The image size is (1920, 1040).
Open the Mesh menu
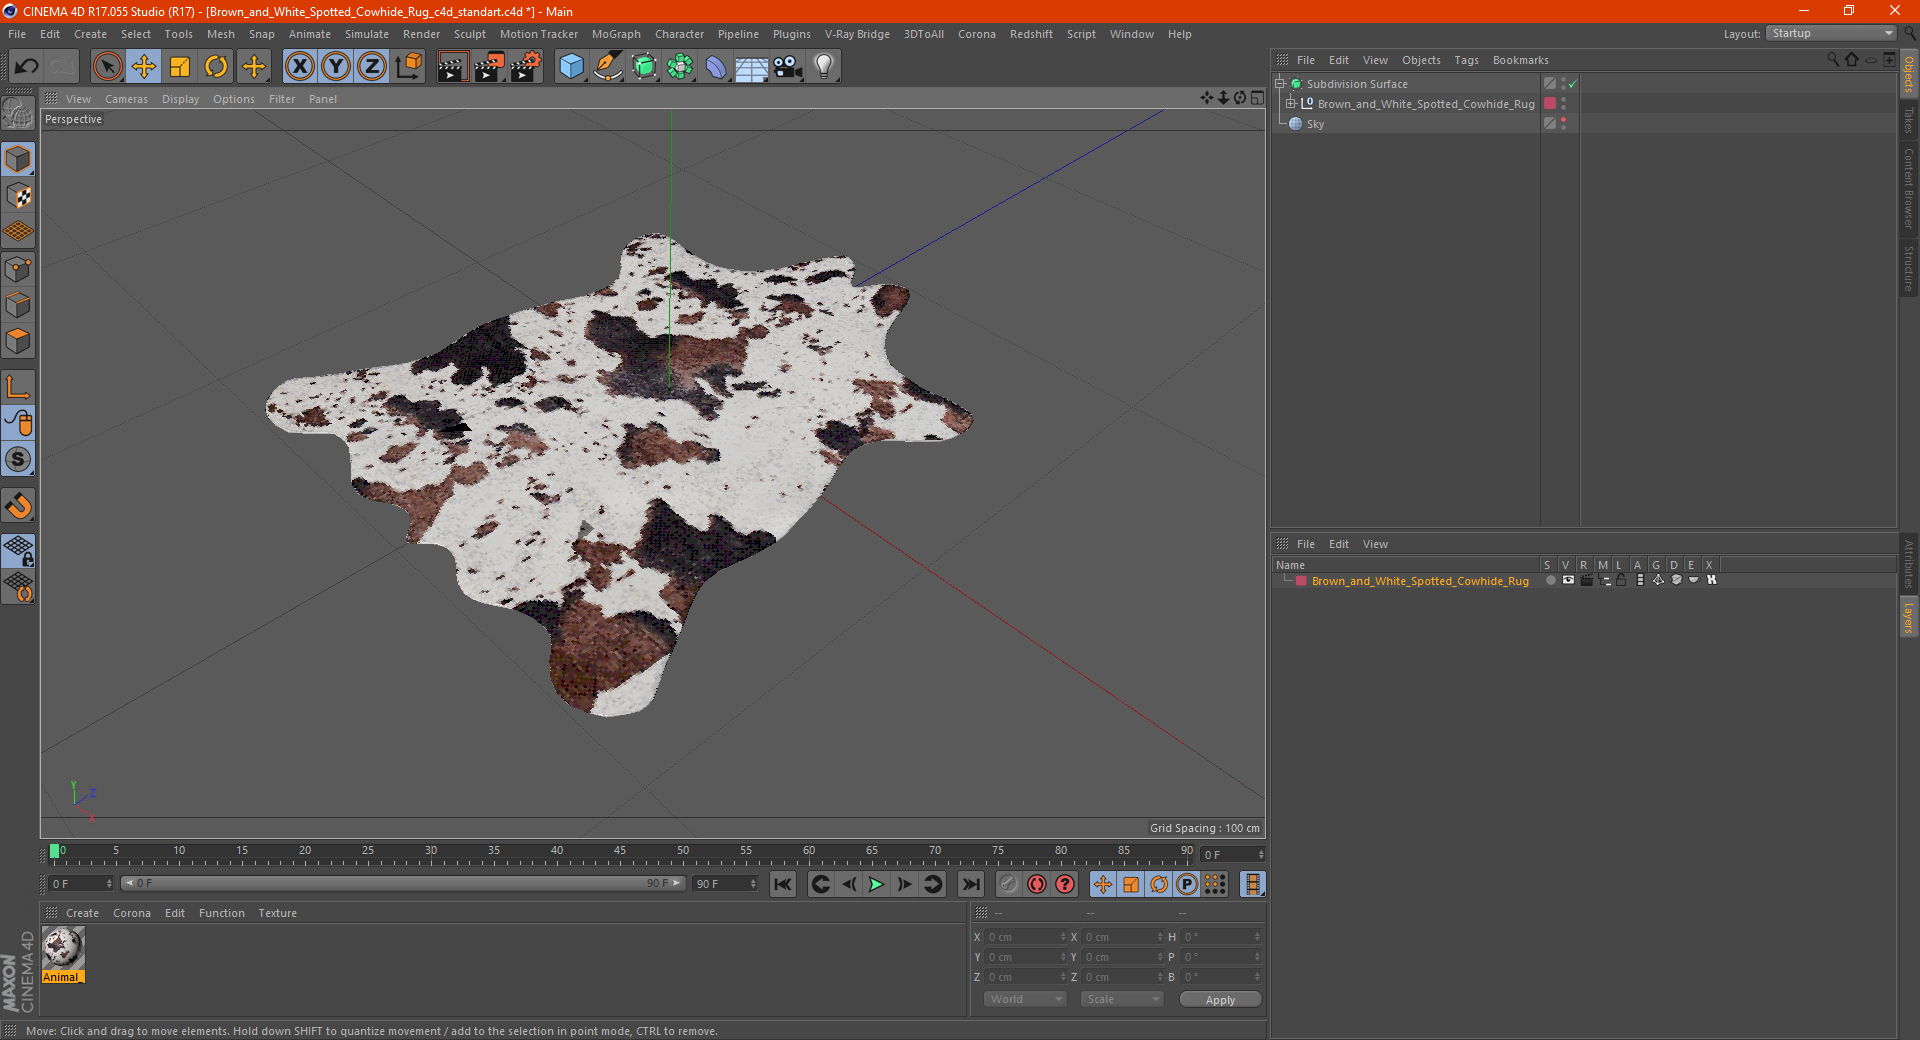220,34
